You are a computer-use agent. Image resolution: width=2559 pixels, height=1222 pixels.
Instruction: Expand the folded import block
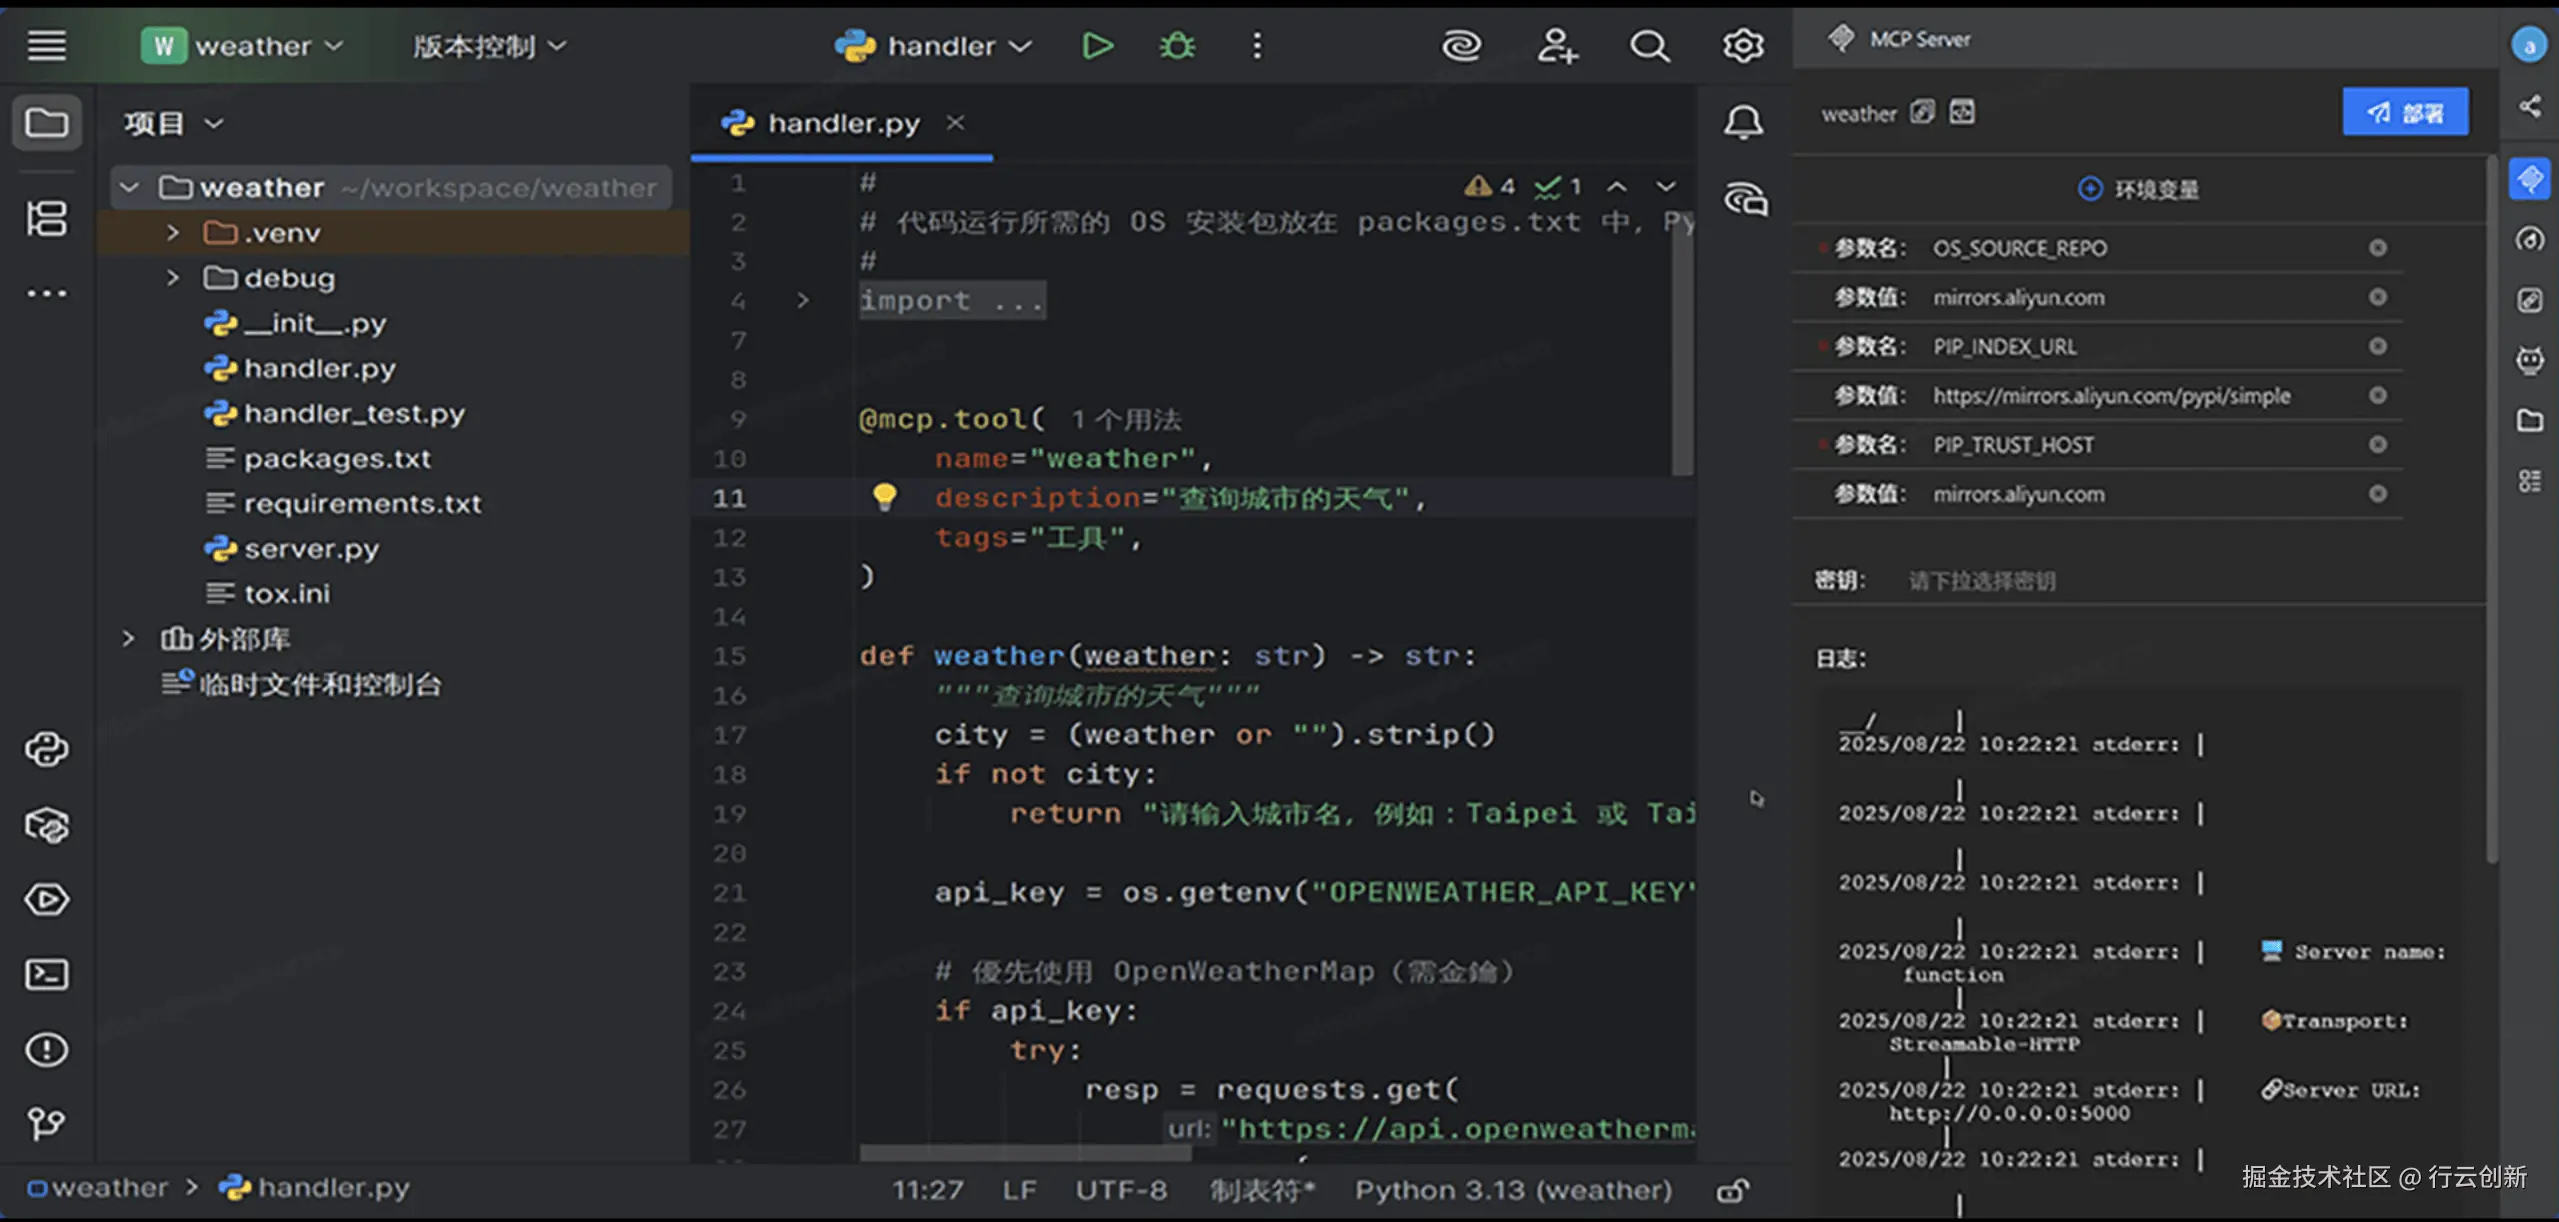click(802, 300)
